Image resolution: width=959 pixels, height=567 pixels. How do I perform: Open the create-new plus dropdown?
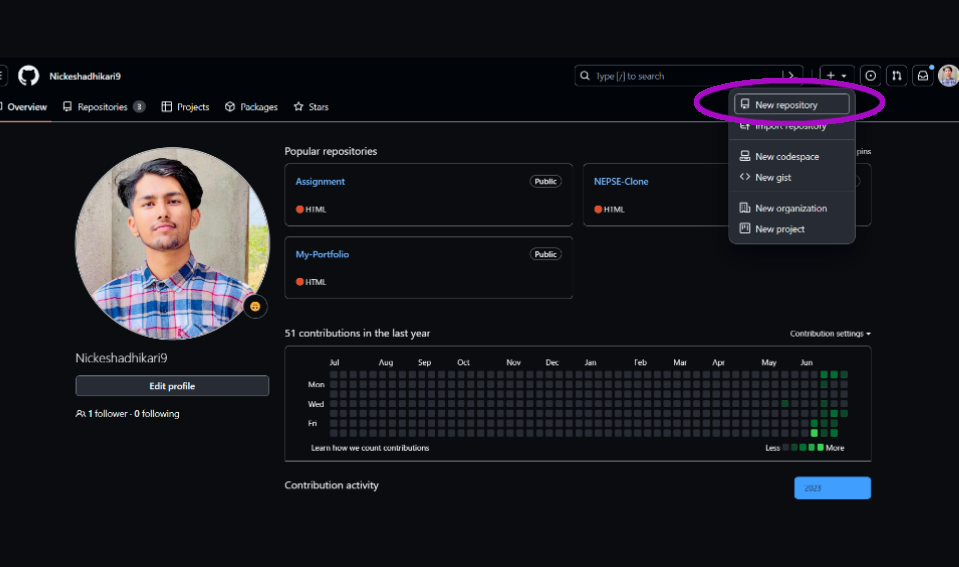coord(837,76)
